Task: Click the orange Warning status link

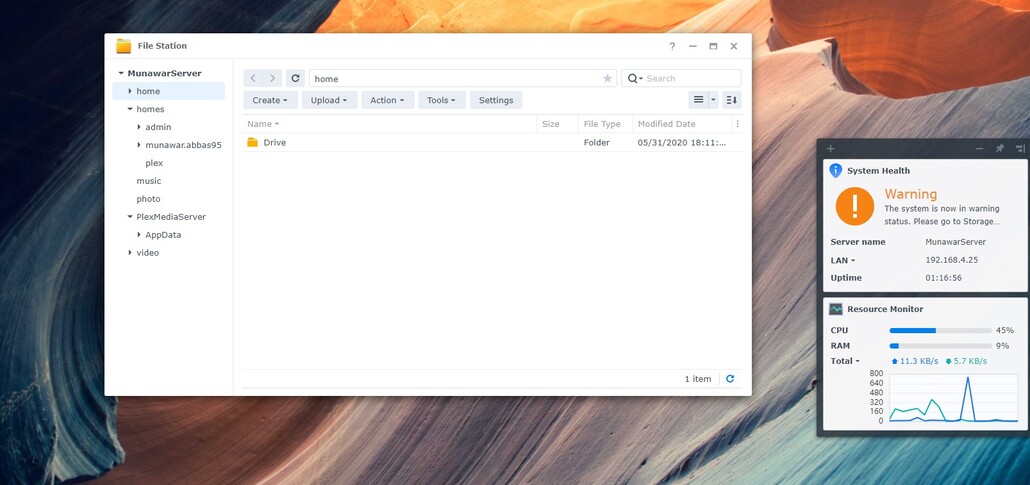Action: (910, 194)
